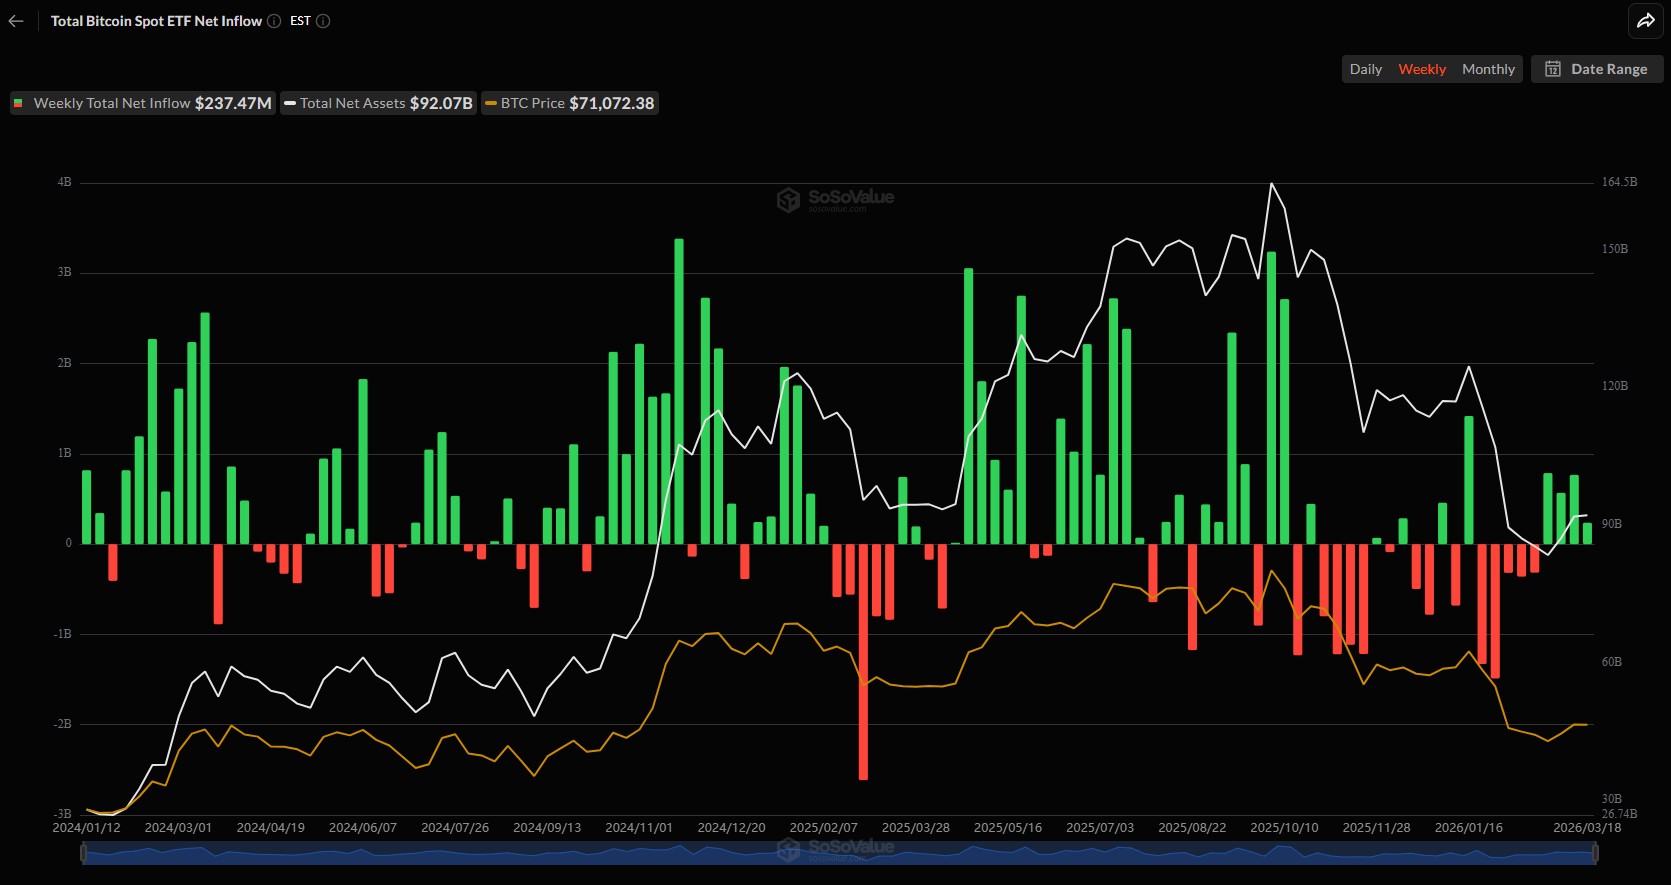Open the share icon at top right

click(x=1645, y=21)
